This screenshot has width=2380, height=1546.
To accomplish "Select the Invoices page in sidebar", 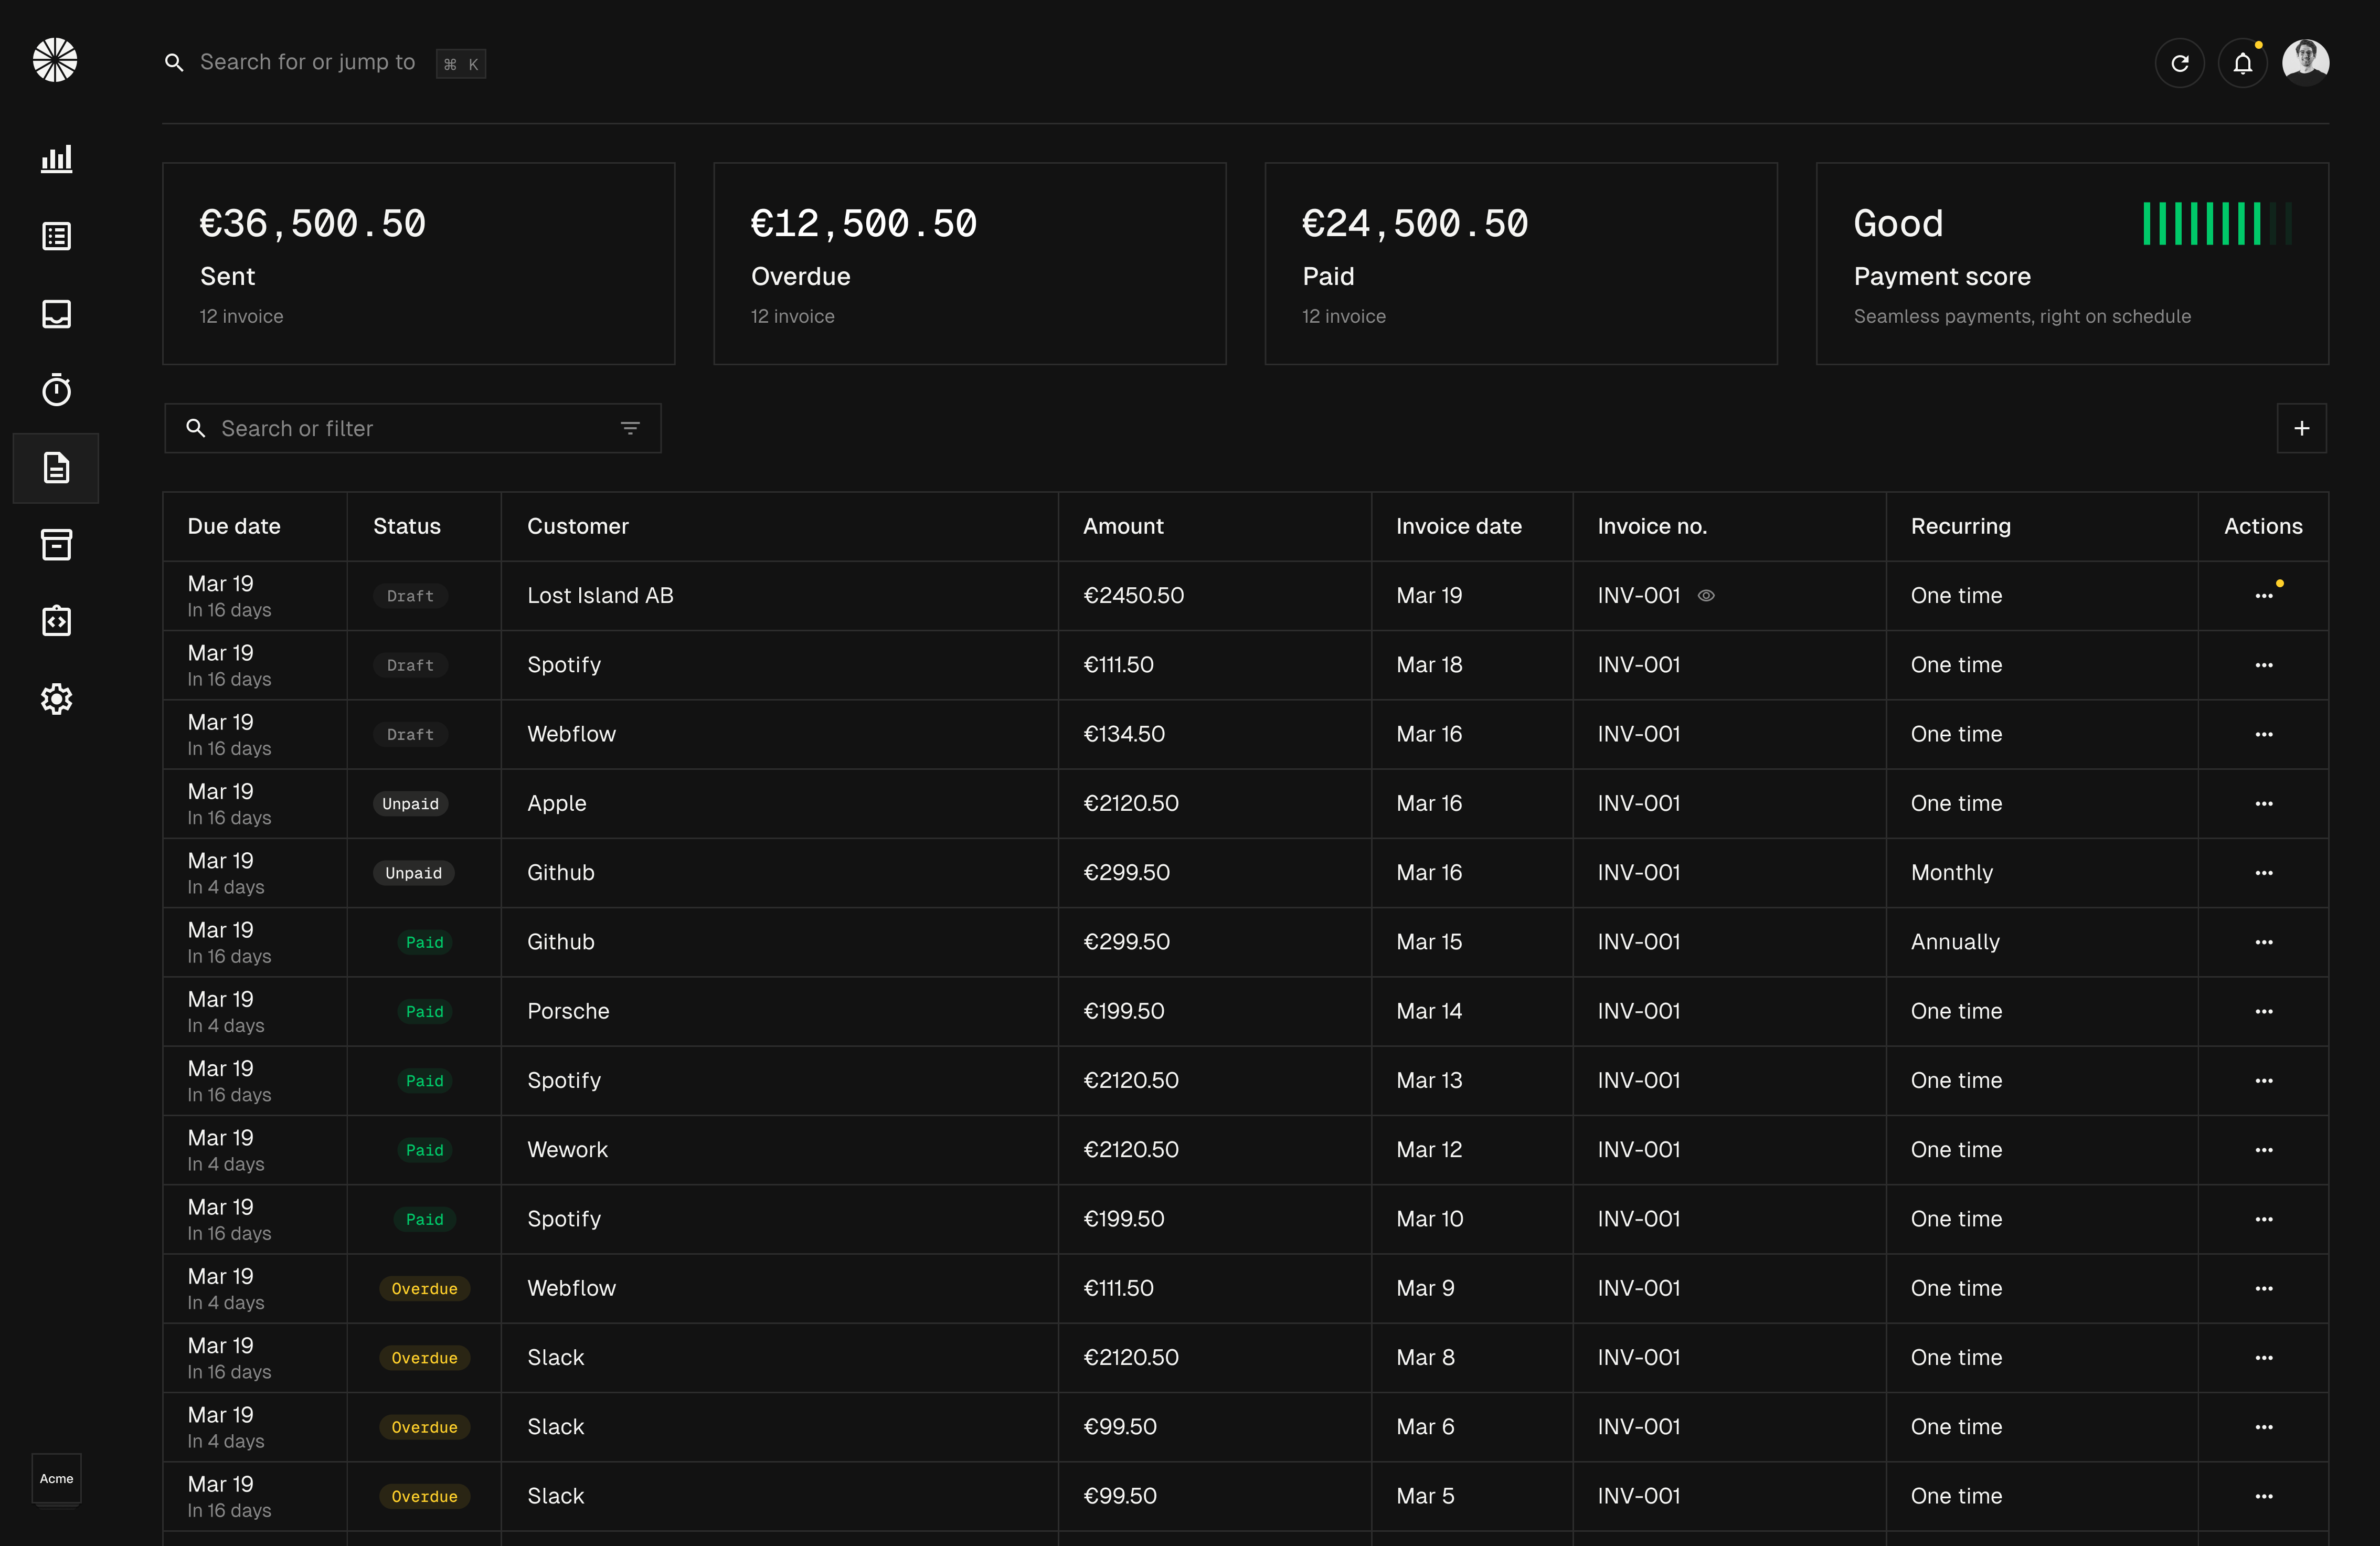I will tap(56, 468).
